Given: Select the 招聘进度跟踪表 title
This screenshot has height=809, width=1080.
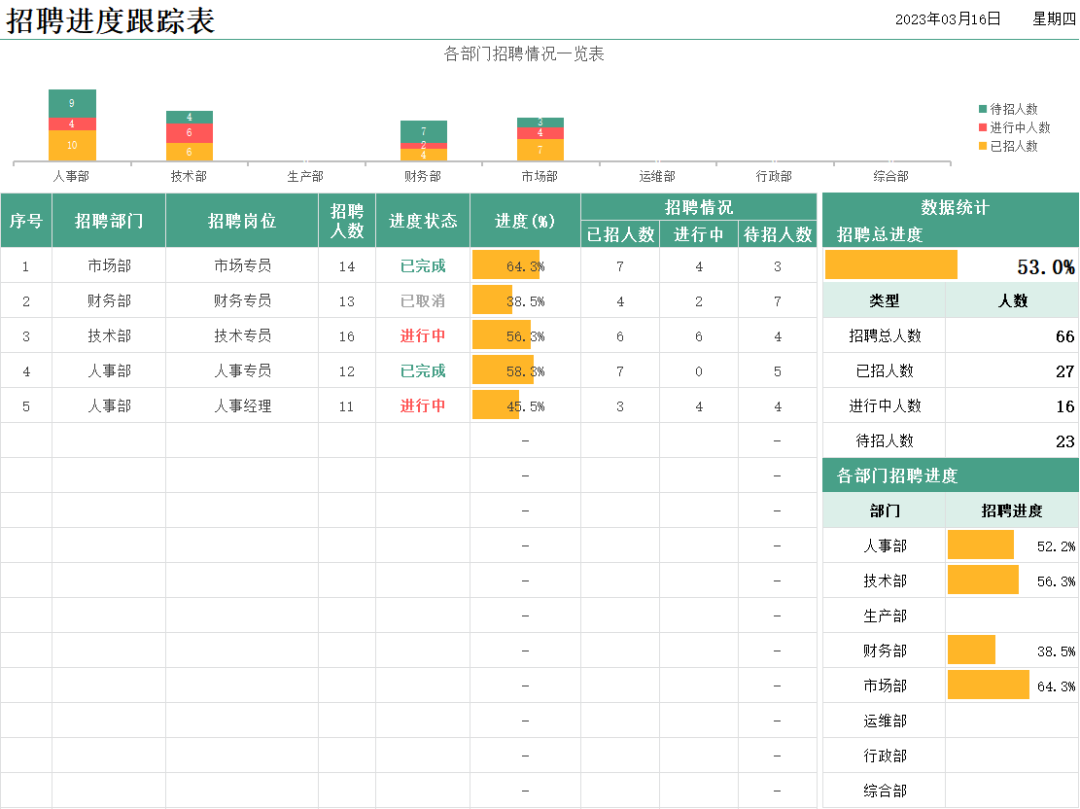Looking at the screenshot, I should 111,21.
